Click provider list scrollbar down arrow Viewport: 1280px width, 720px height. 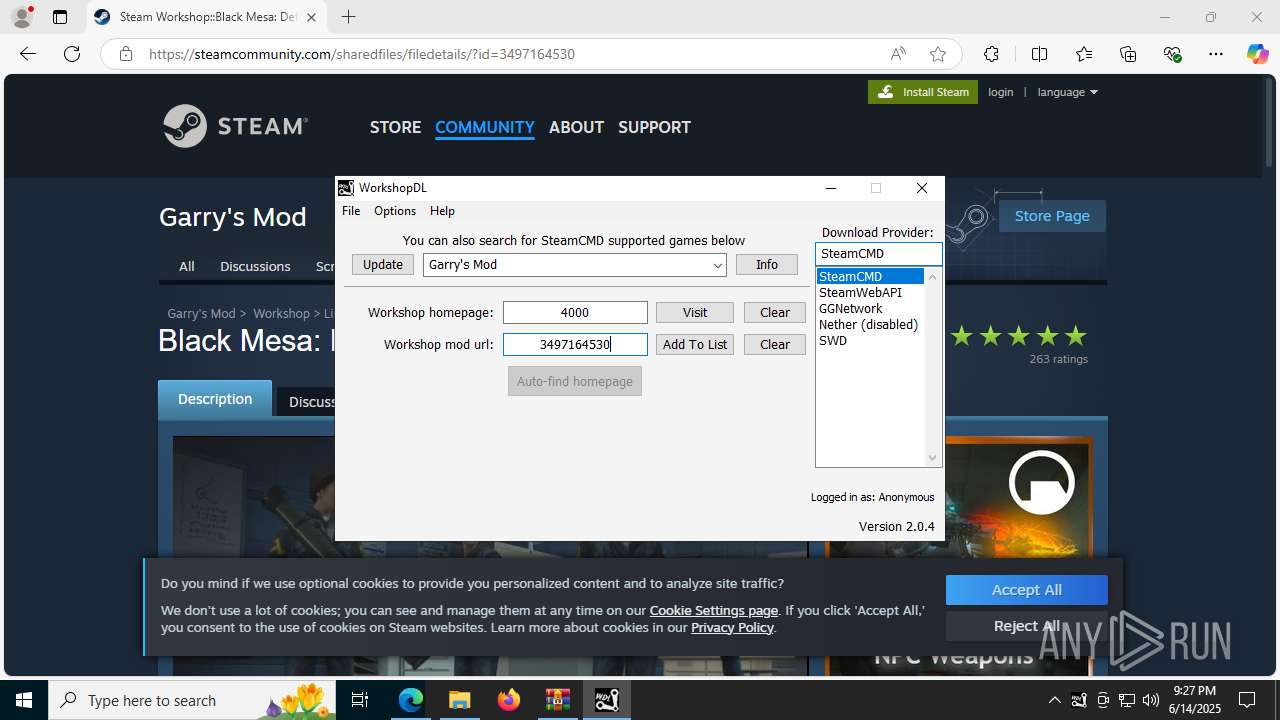click(x=933, y=458)
